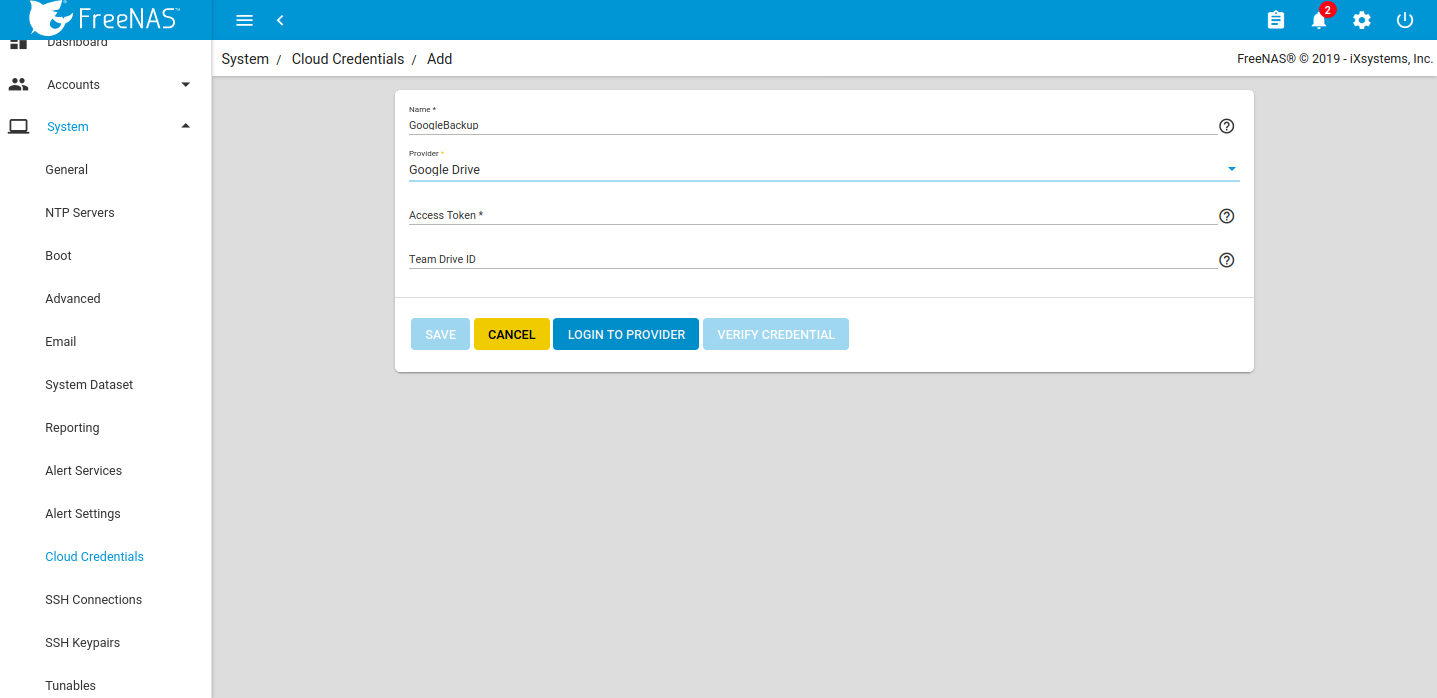1437x698 pixels.
Task: Click the FreeNAS logo
Action: [x=106, y=18]
